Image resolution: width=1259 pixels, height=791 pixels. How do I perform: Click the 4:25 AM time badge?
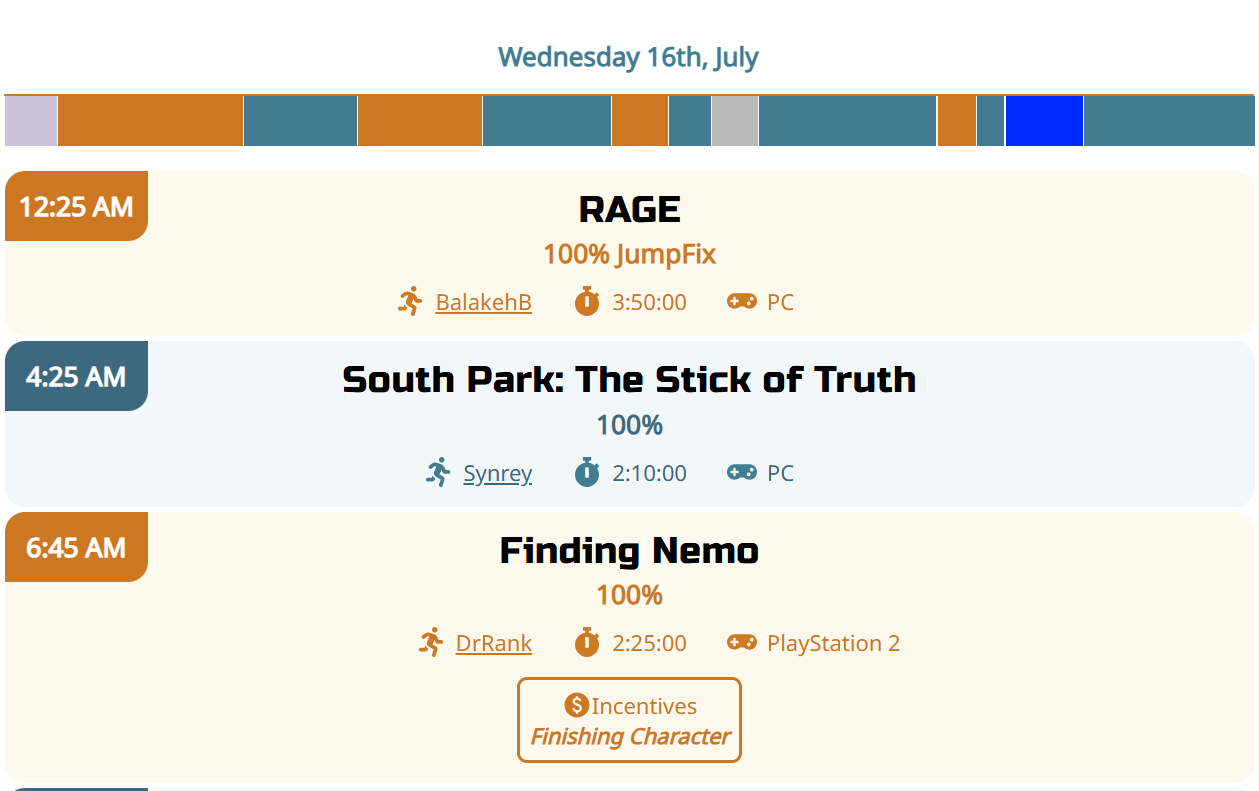click(76, 376)
